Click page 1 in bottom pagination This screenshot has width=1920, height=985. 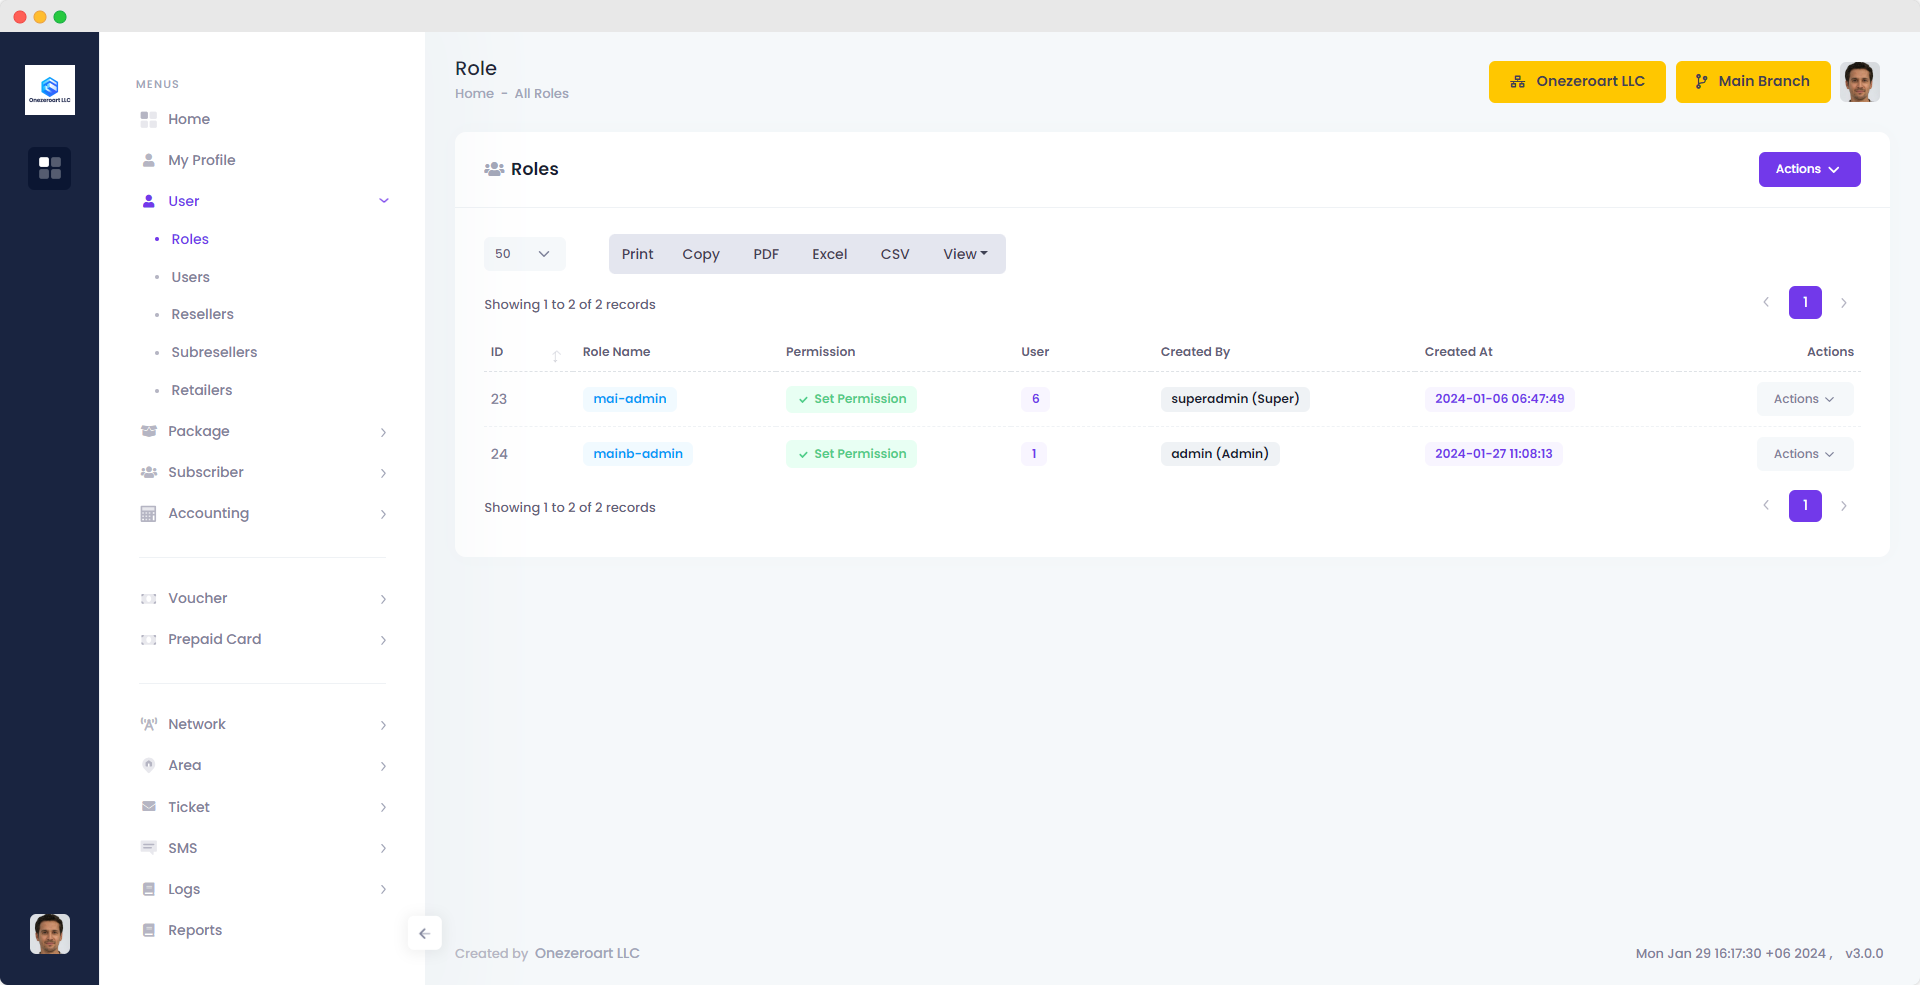(1805, 505)
